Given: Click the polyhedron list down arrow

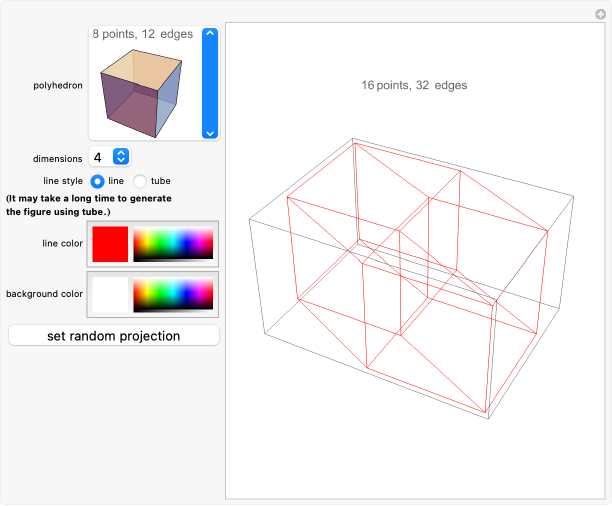Looking at the screenshot, I should coord(210,134).
